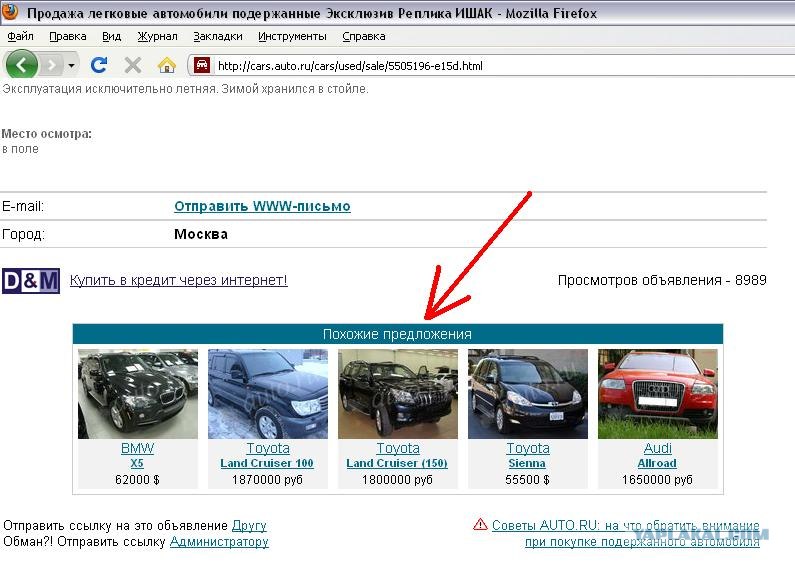795x564 pixels.
Task: Click the BMW brand link
Action: (137, 448)
